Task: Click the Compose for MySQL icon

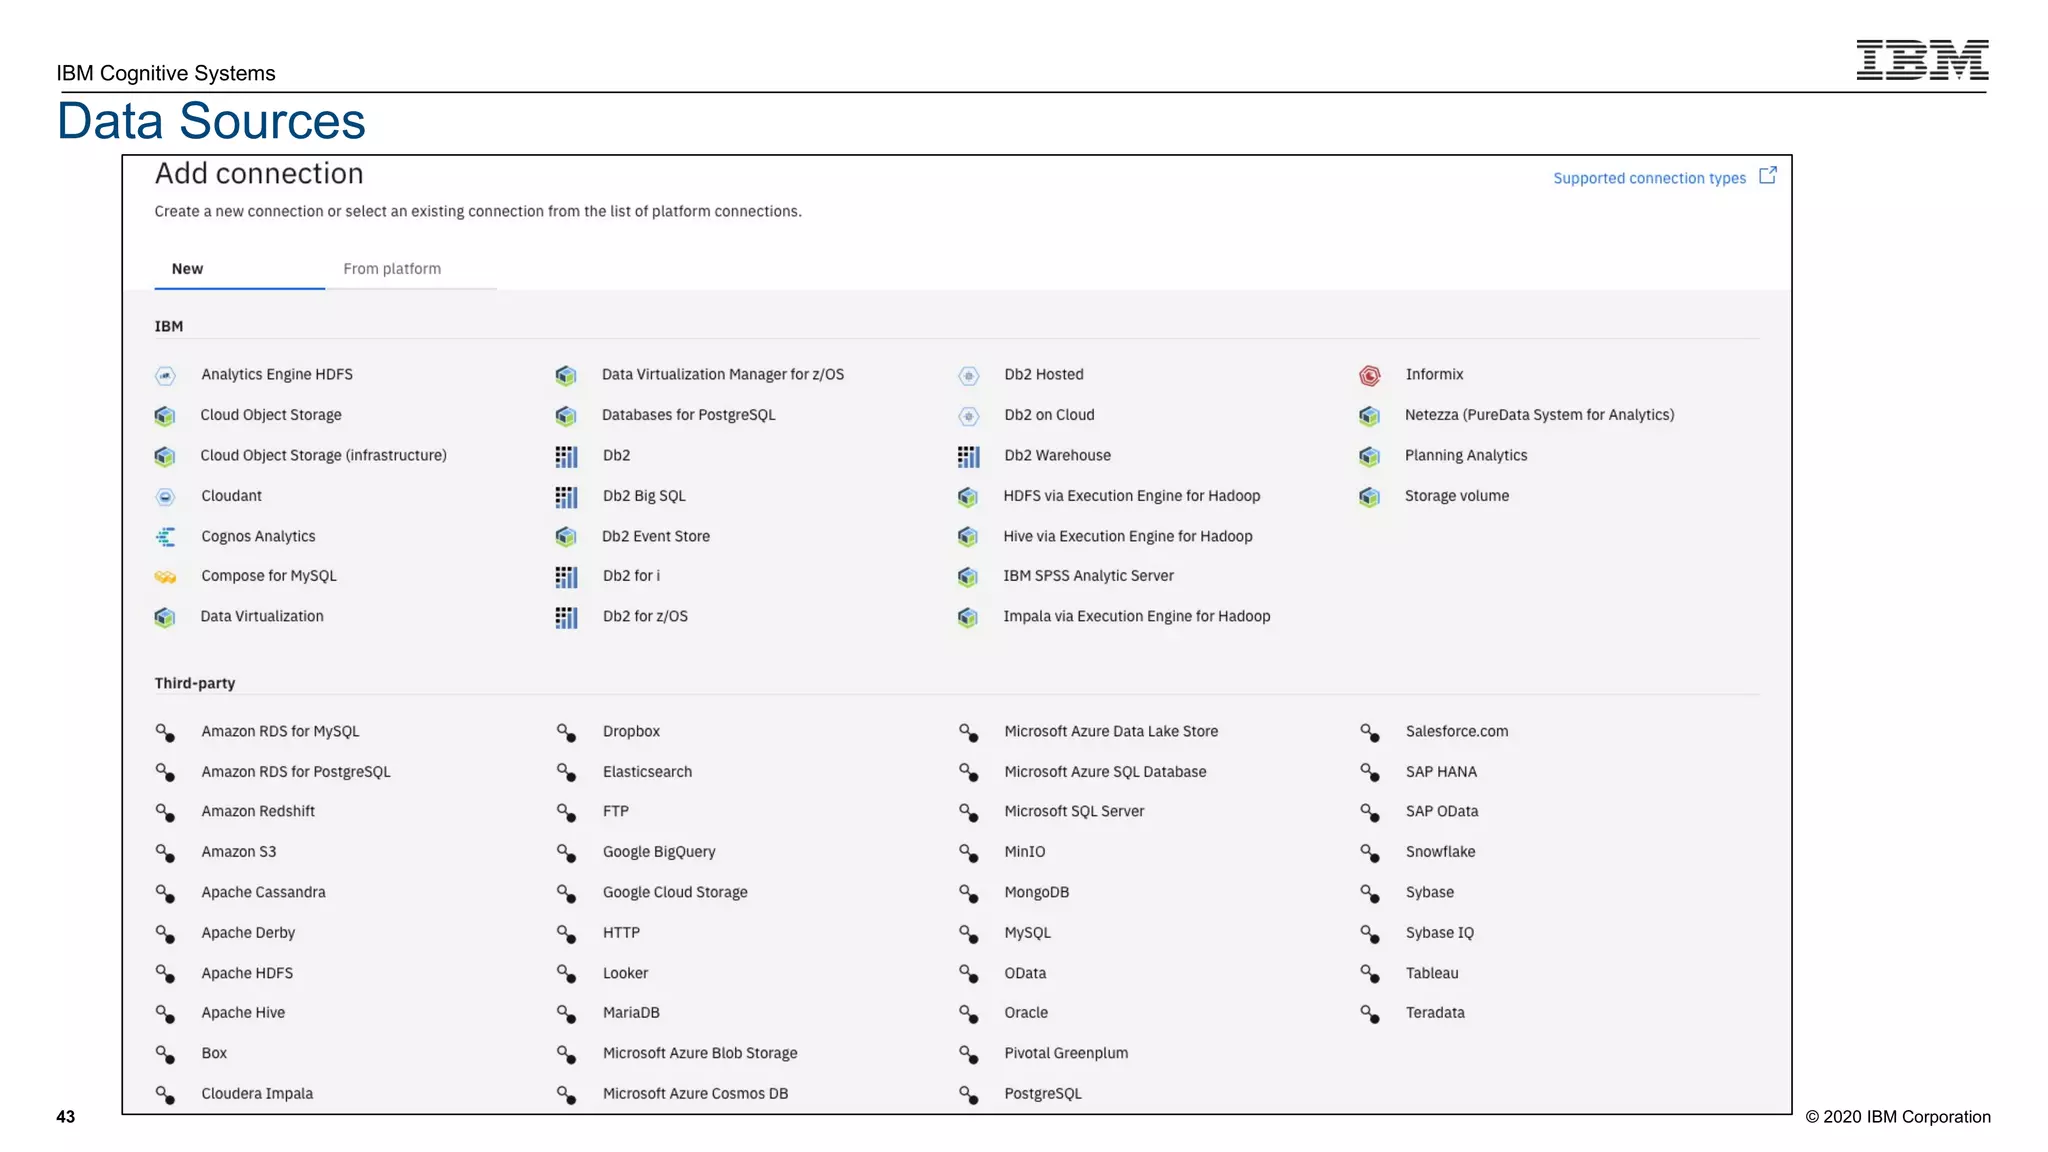Action: [165, 577]
